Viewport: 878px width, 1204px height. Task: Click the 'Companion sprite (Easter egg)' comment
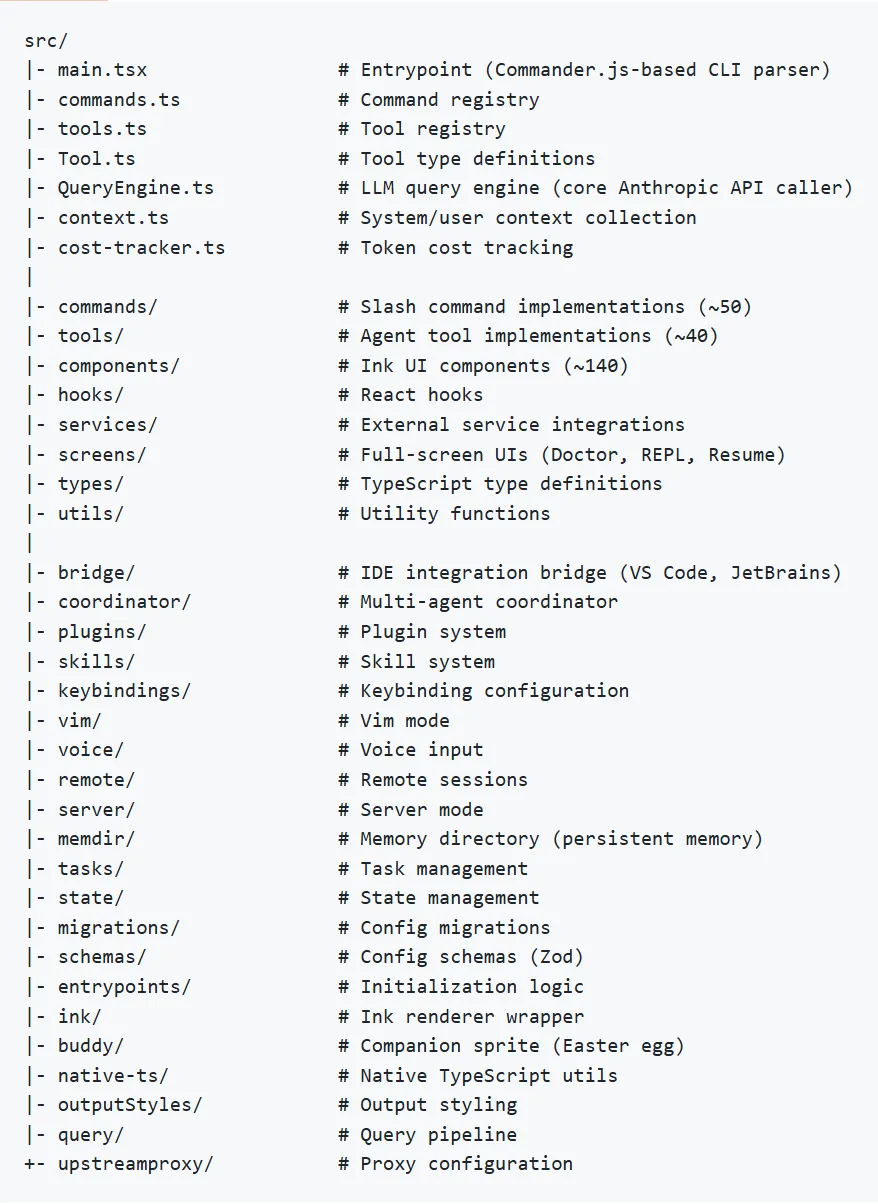point(522,1046)
